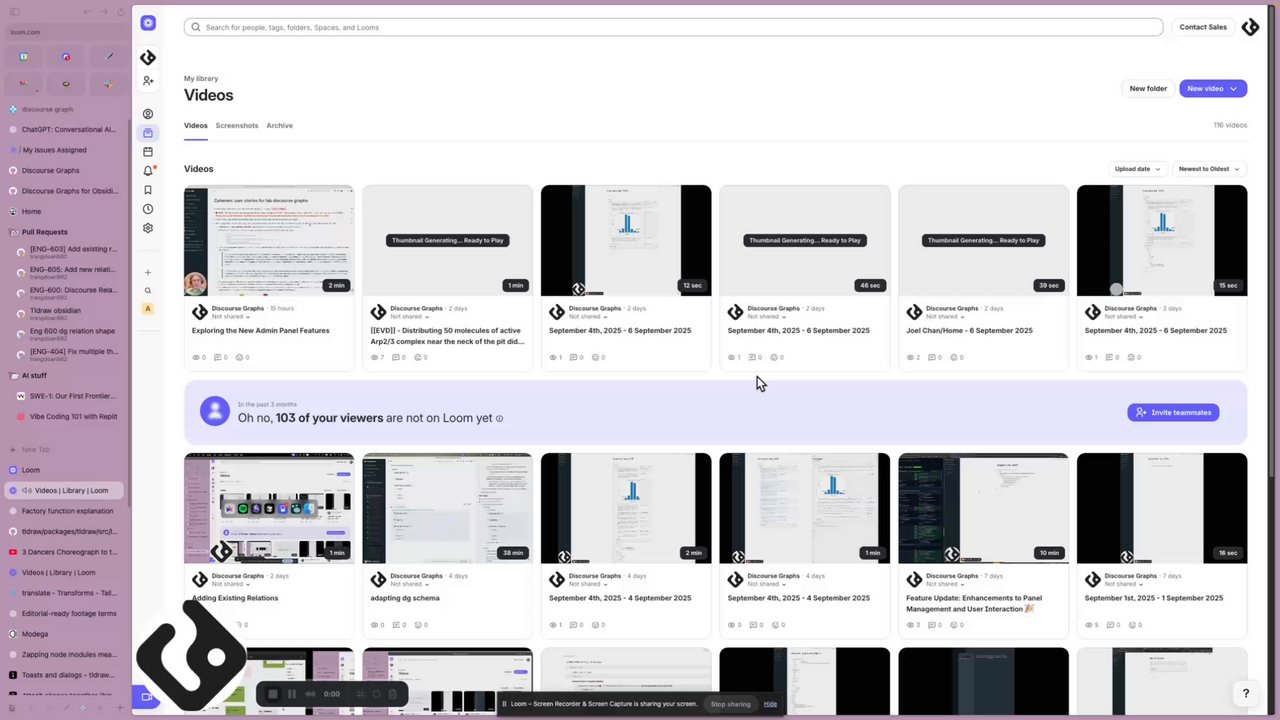1280x720 pixels.
Task: Expand the Pull Requests folder in browser sidebar
Action: [66, 232]
